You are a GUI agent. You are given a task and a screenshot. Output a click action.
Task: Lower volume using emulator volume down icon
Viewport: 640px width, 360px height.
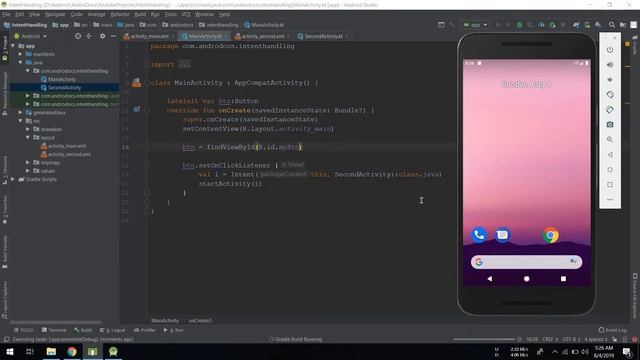[x=610, y=80]
